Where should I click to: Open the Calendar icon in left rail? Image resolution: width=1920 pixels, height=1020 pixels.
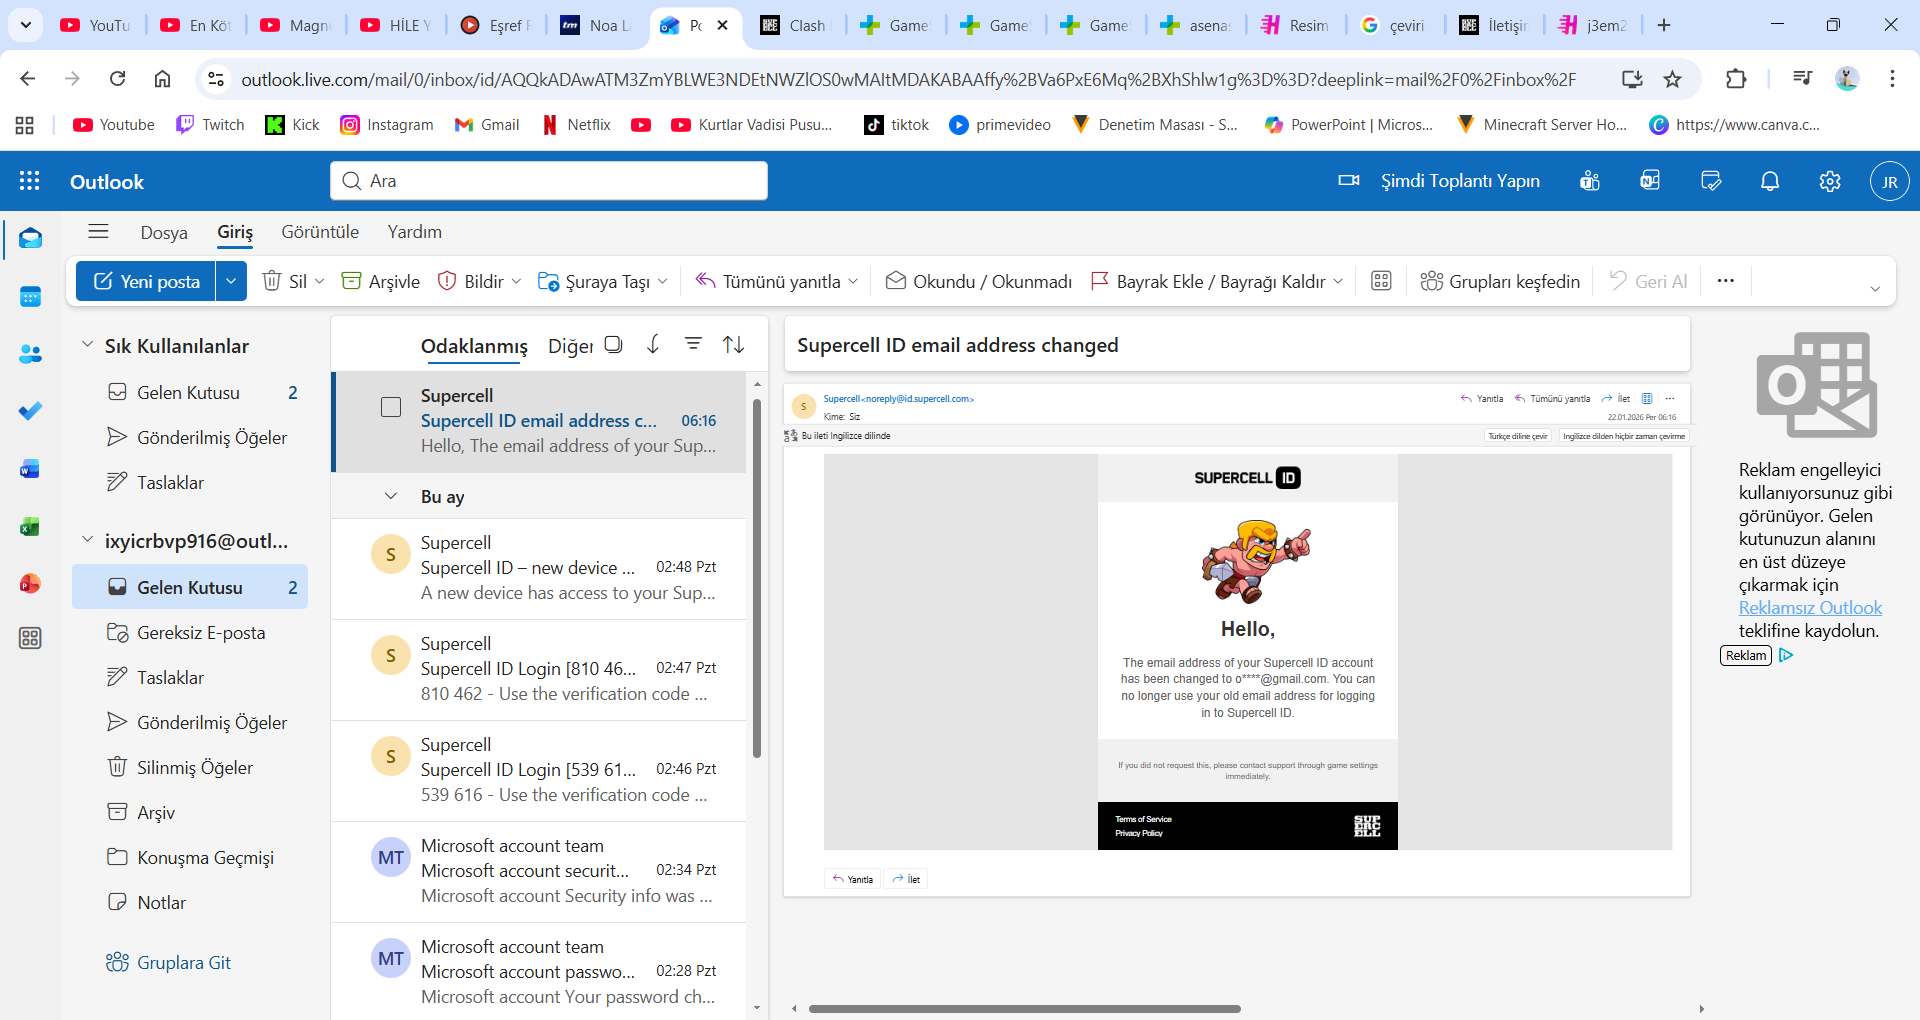30,296
